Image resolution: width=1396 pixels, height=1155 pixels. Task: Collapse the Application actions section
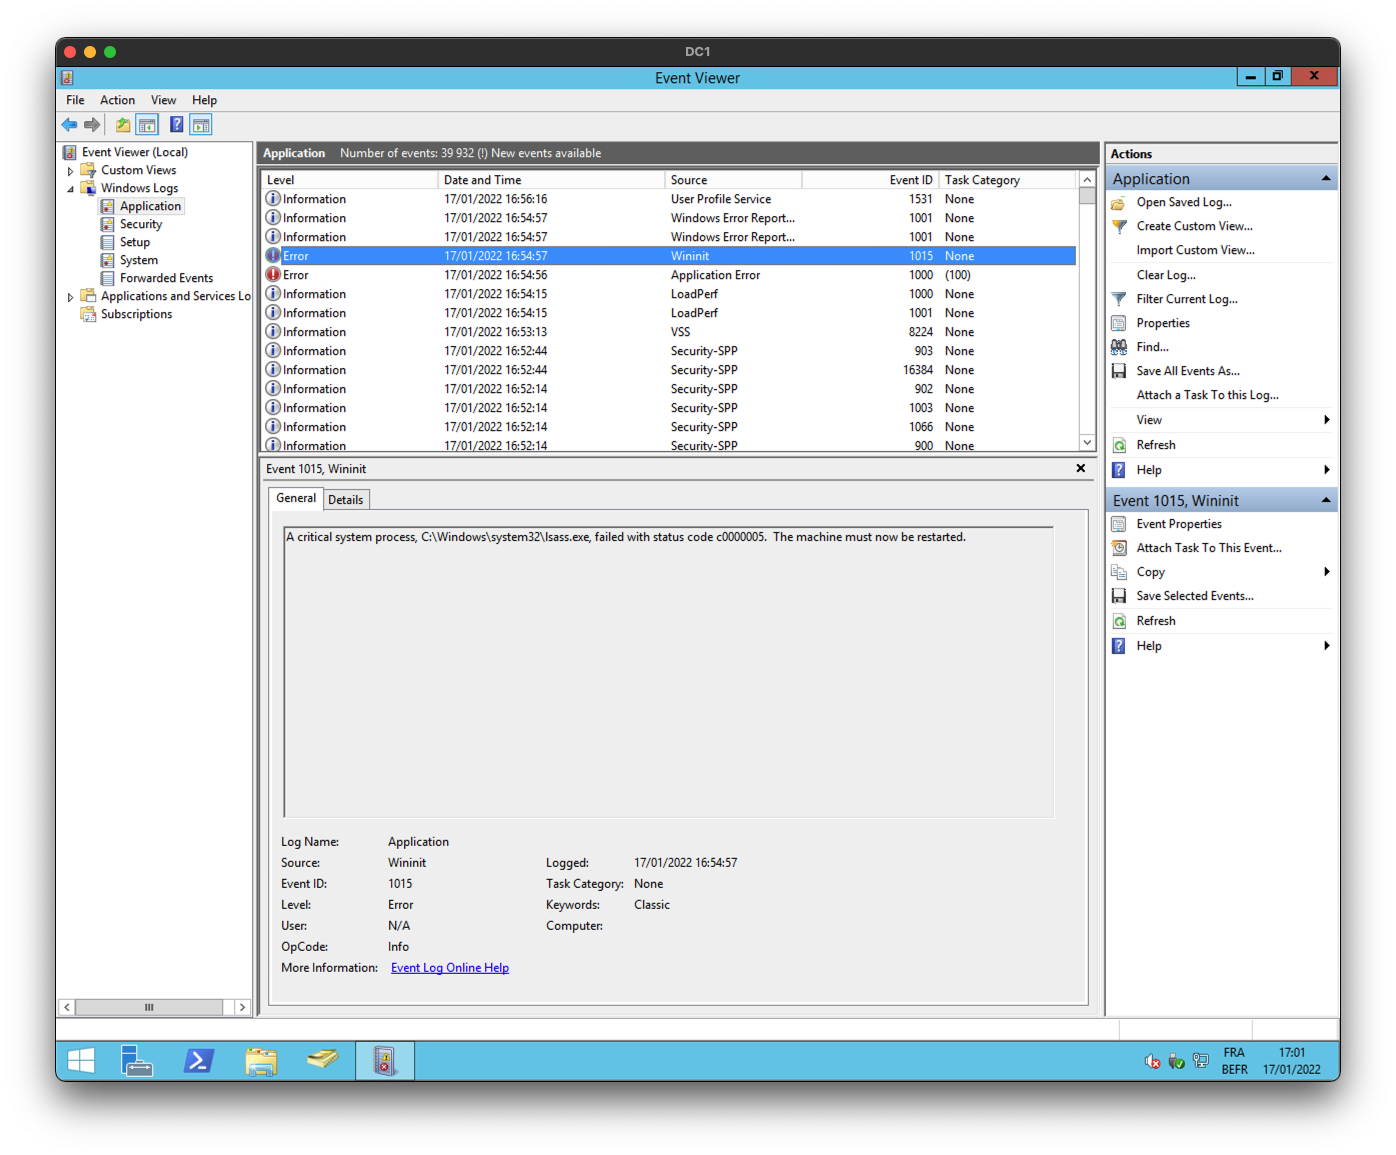(1326, 179)
